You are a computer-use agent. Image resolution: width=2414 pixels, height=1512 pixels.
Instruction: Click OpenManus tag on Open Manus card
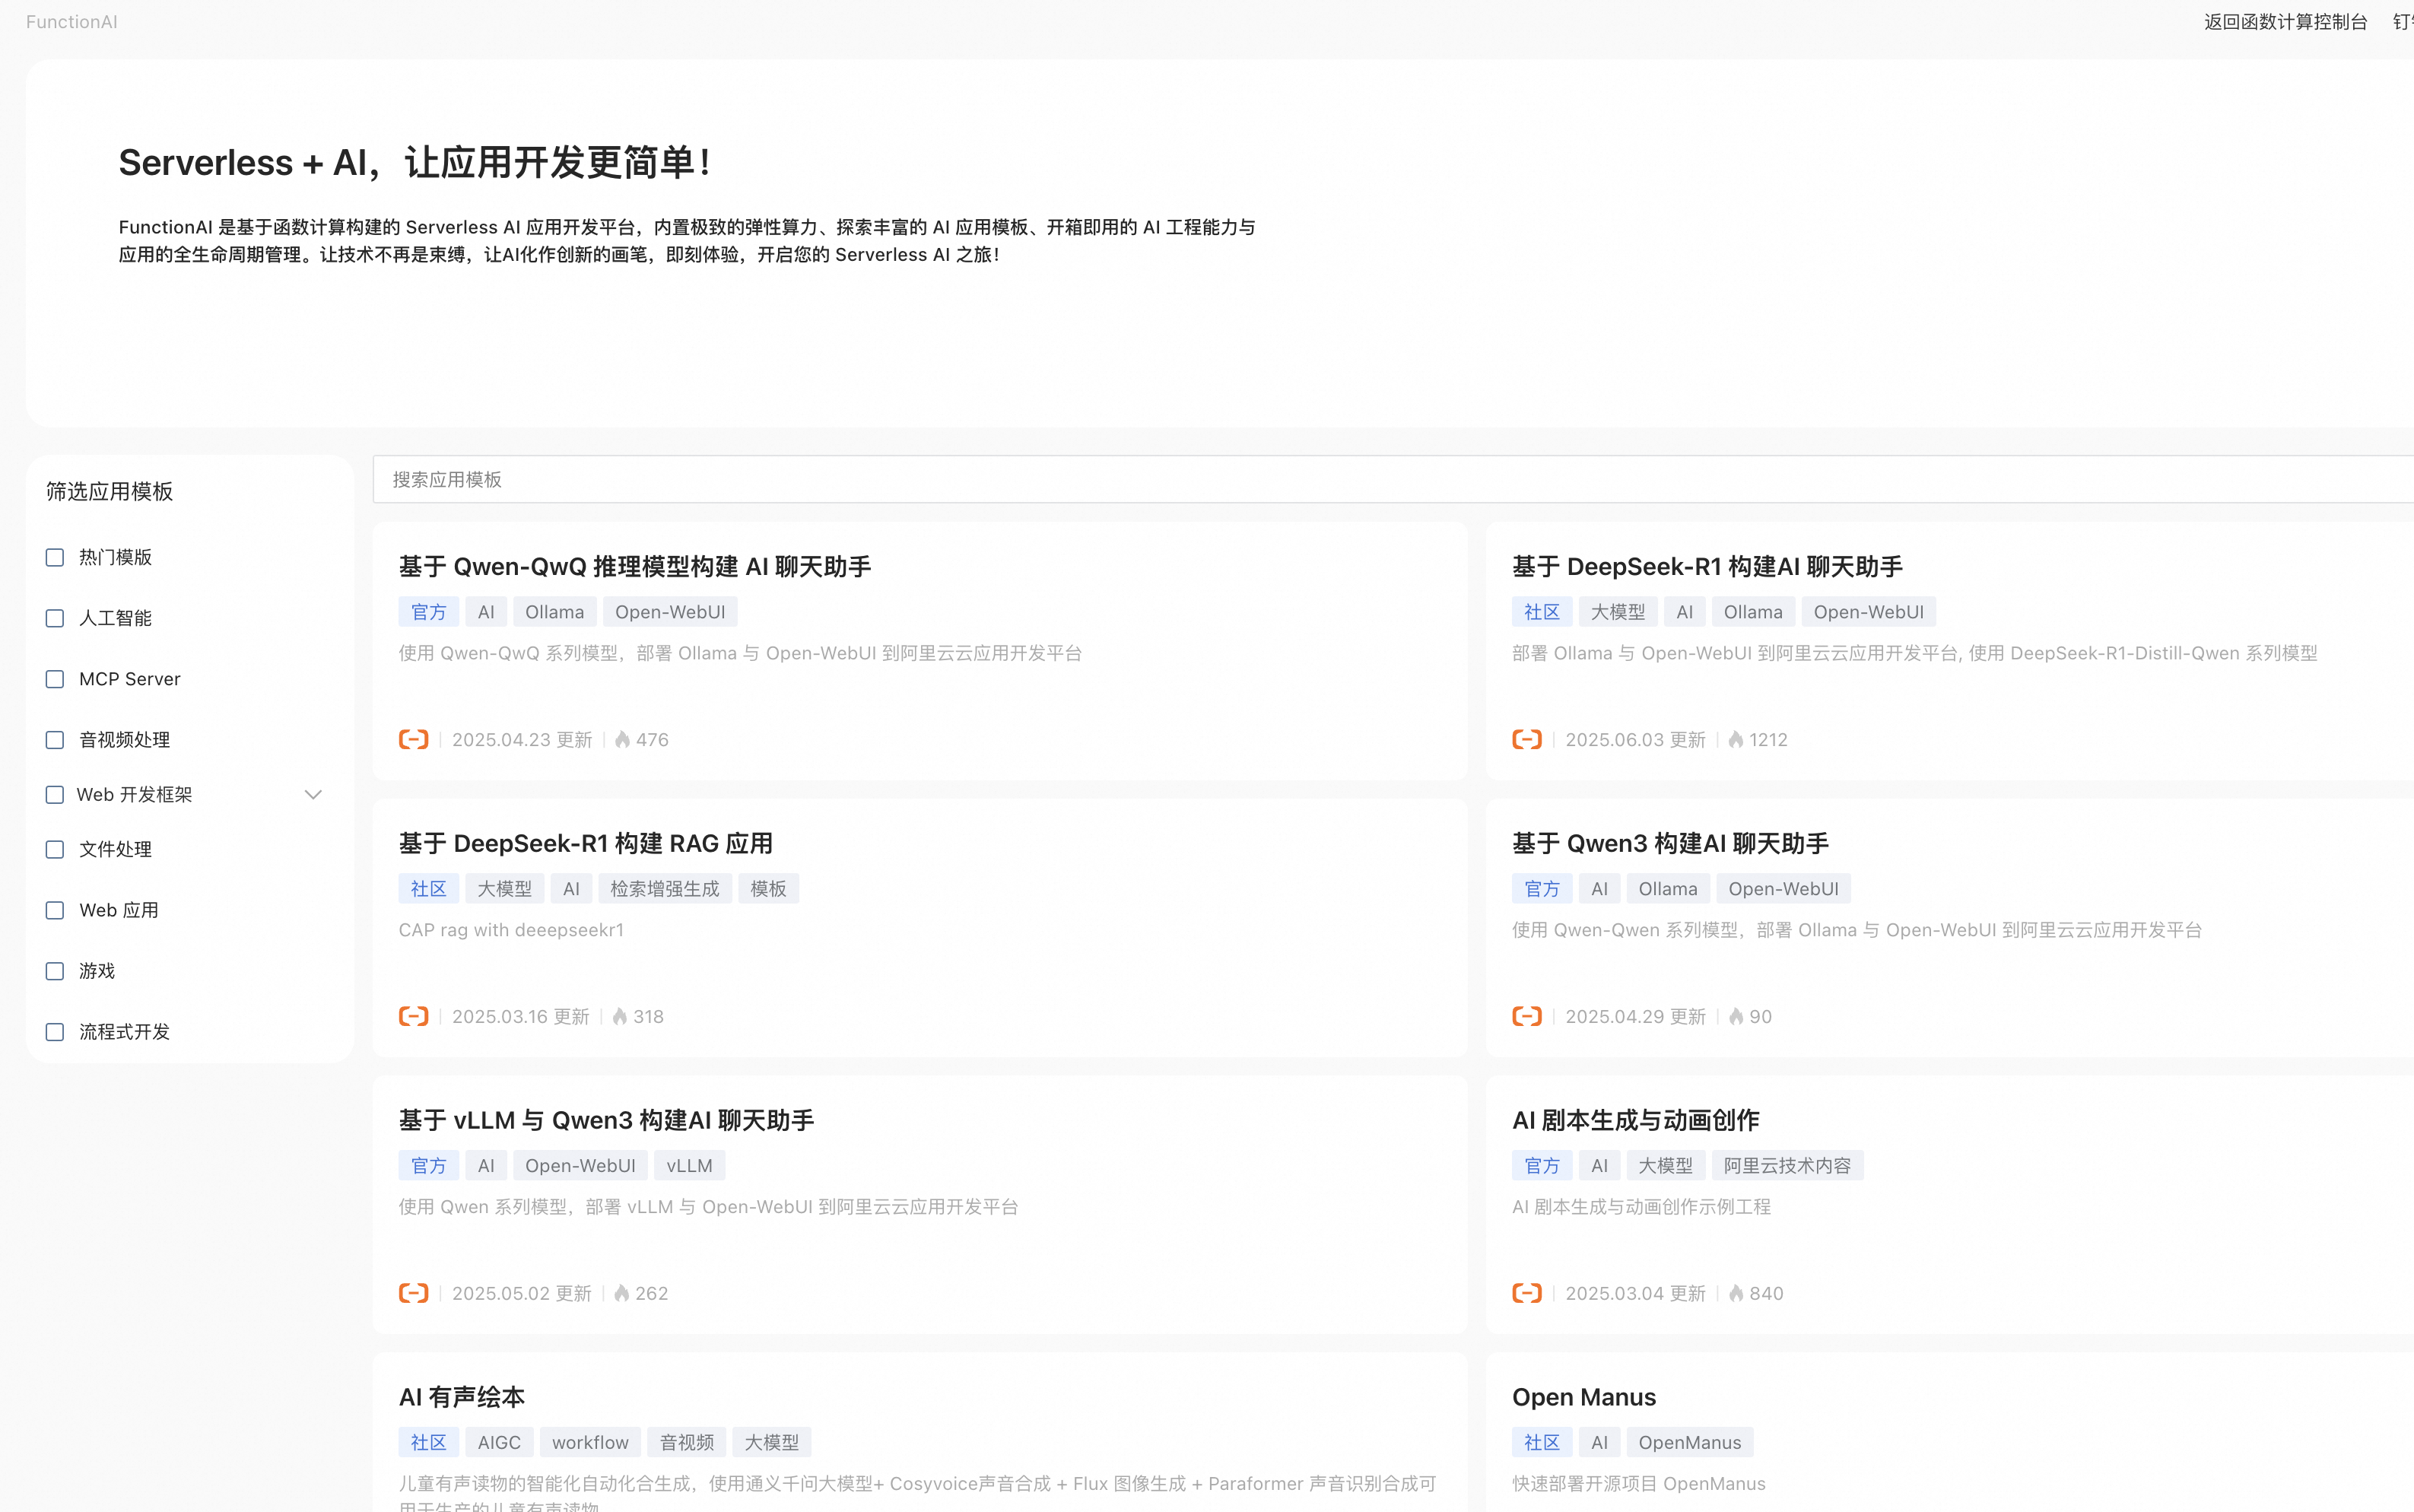click(x=1690, y=1442)
